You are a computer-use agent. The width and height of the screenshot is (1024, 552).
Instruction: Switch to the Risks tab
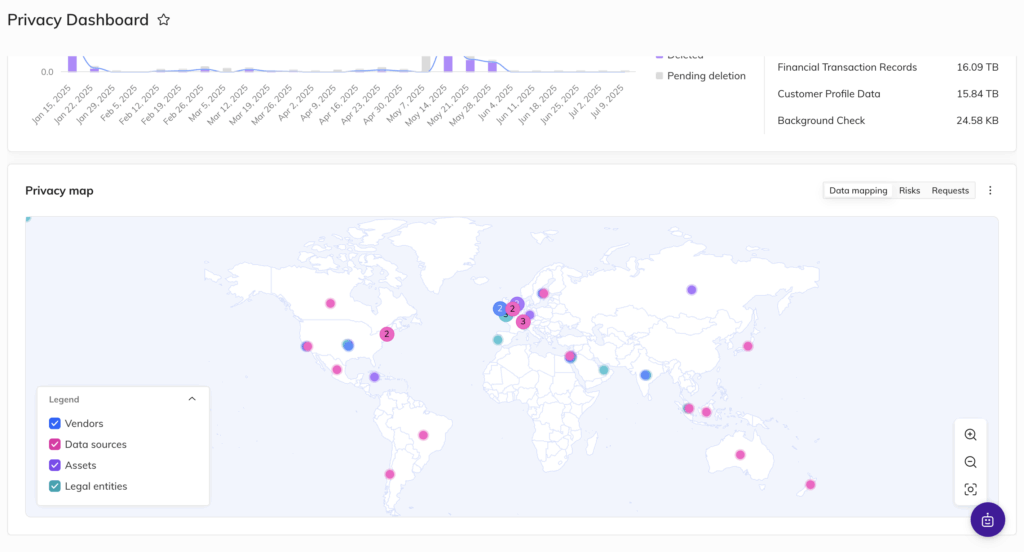point(909,191)
